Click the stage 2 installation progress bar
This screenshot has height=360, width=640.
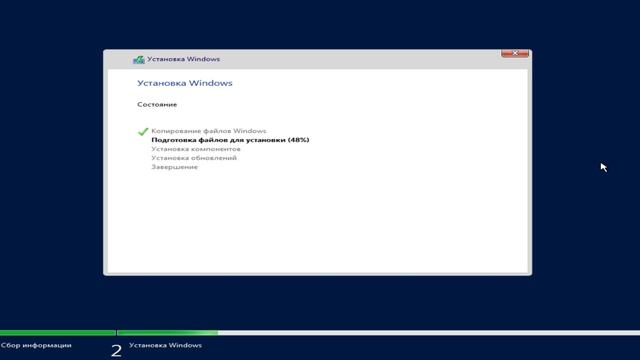click(x=379, y=333)
